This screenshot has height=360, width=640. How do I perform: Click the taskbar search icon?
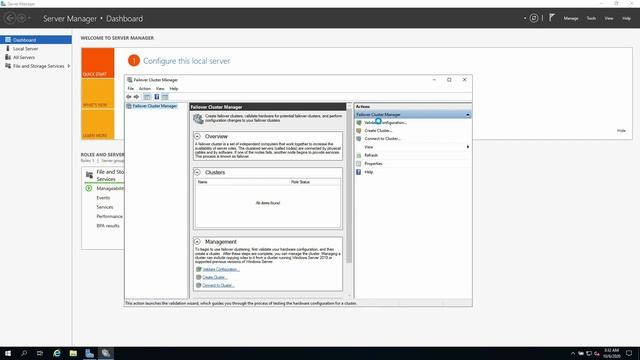click(x=24, y=353)
